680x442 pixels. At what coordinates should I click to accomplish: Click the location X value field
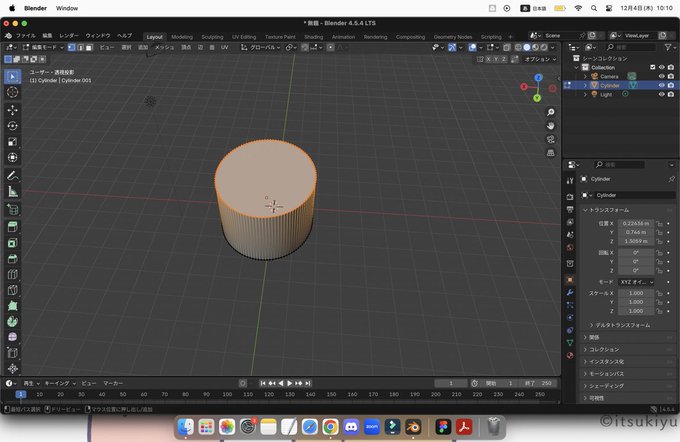(x=636, y=223)
